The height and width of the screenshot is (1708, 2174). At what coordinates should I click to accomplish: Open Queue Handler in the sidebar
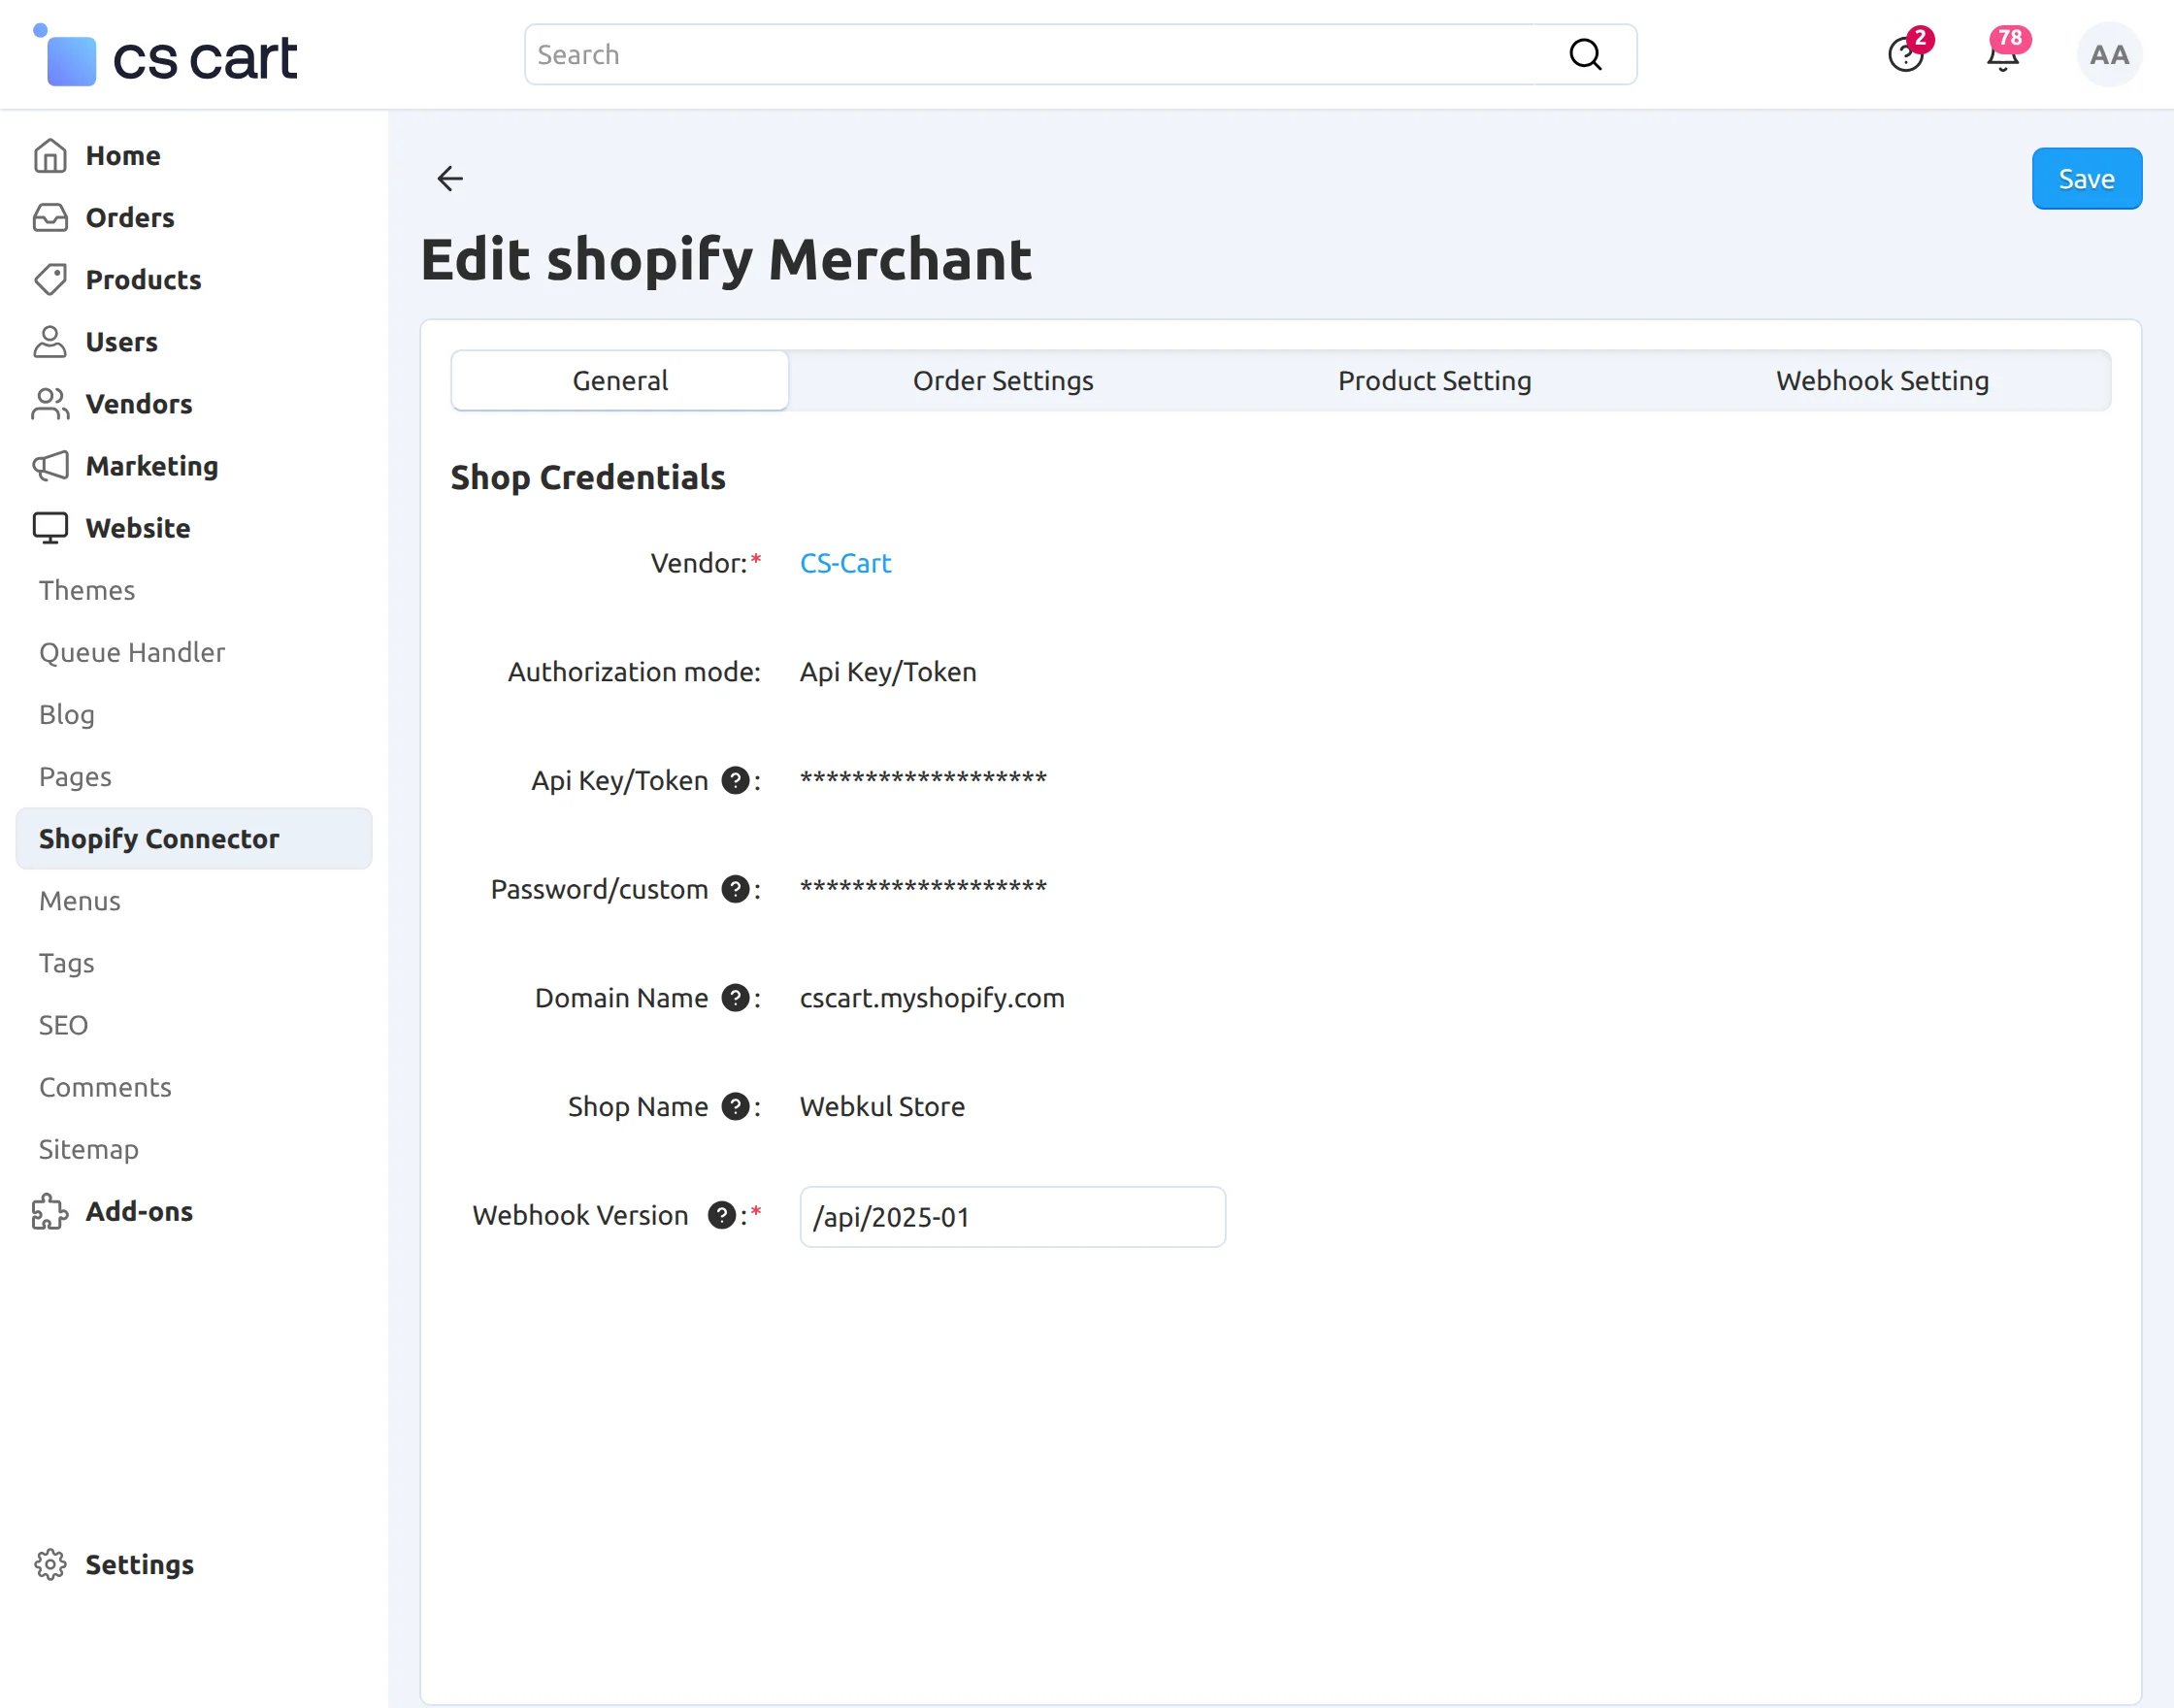click(x=132, y=652)
